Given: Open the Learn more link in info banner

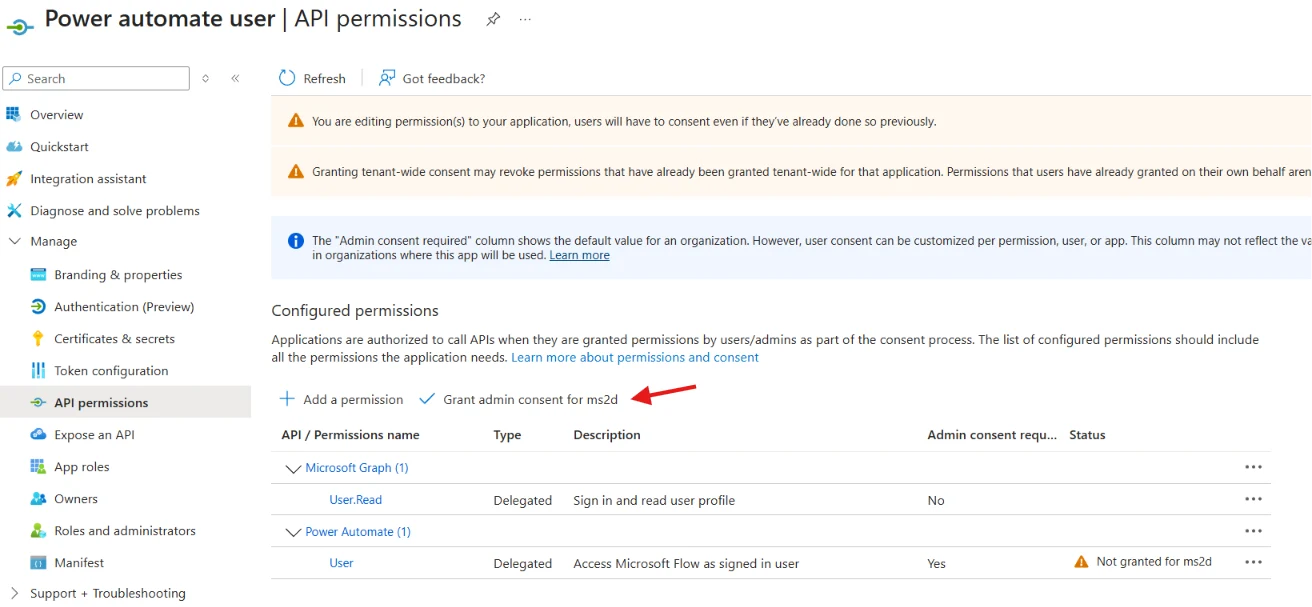Looking at the screenshot, I should click(579, 255).
